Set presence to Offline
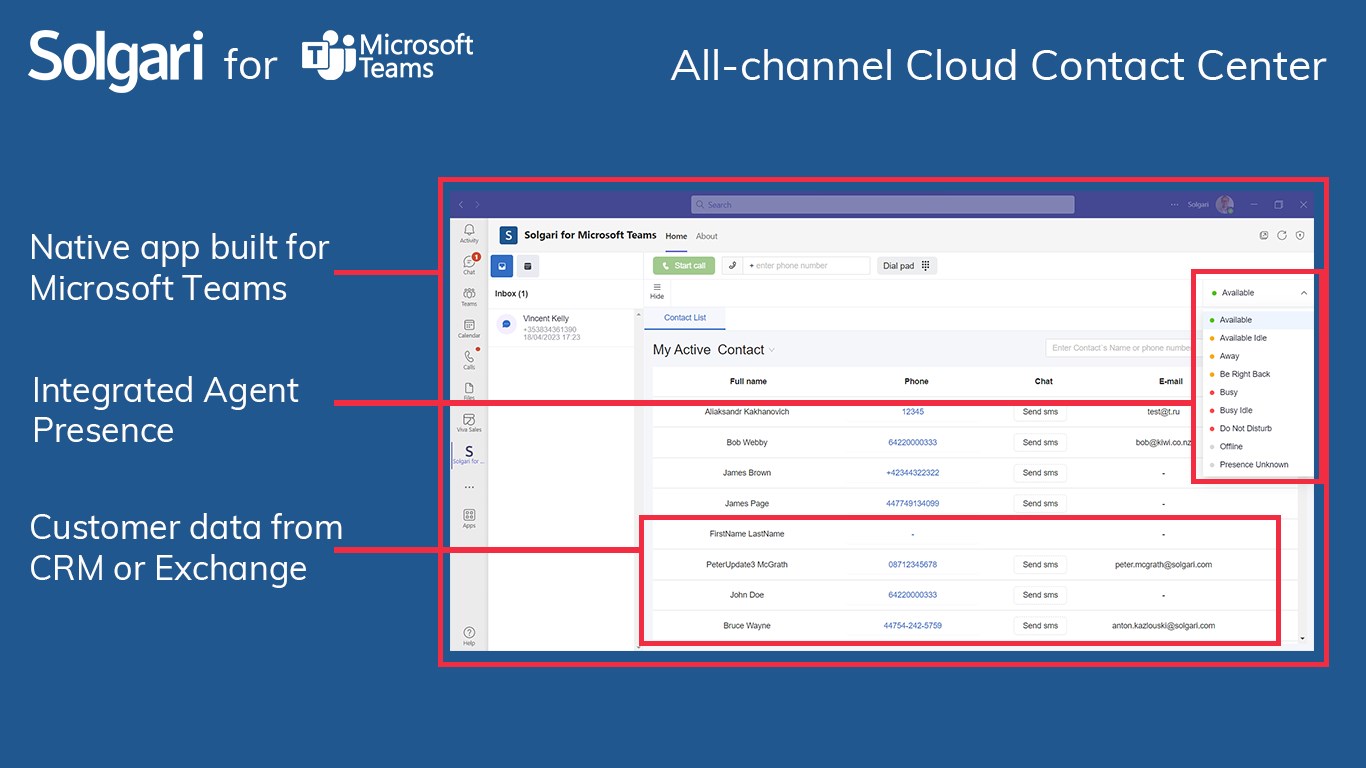This screenshot has width=1366, height=768. [x=1258, y=446]
